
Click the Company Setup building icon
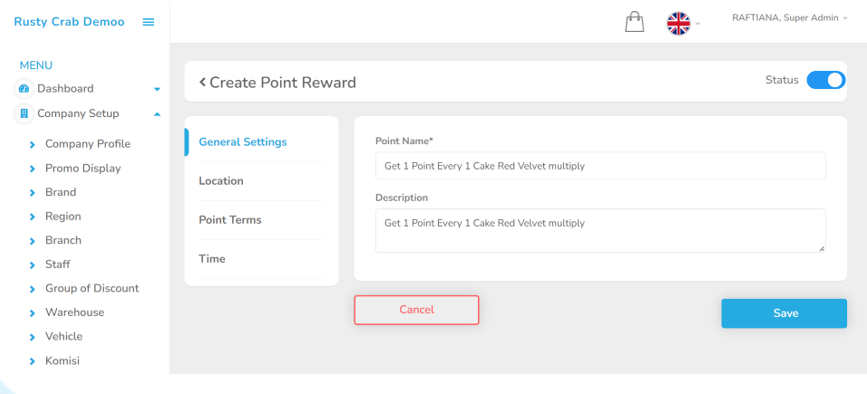point(24,113)
